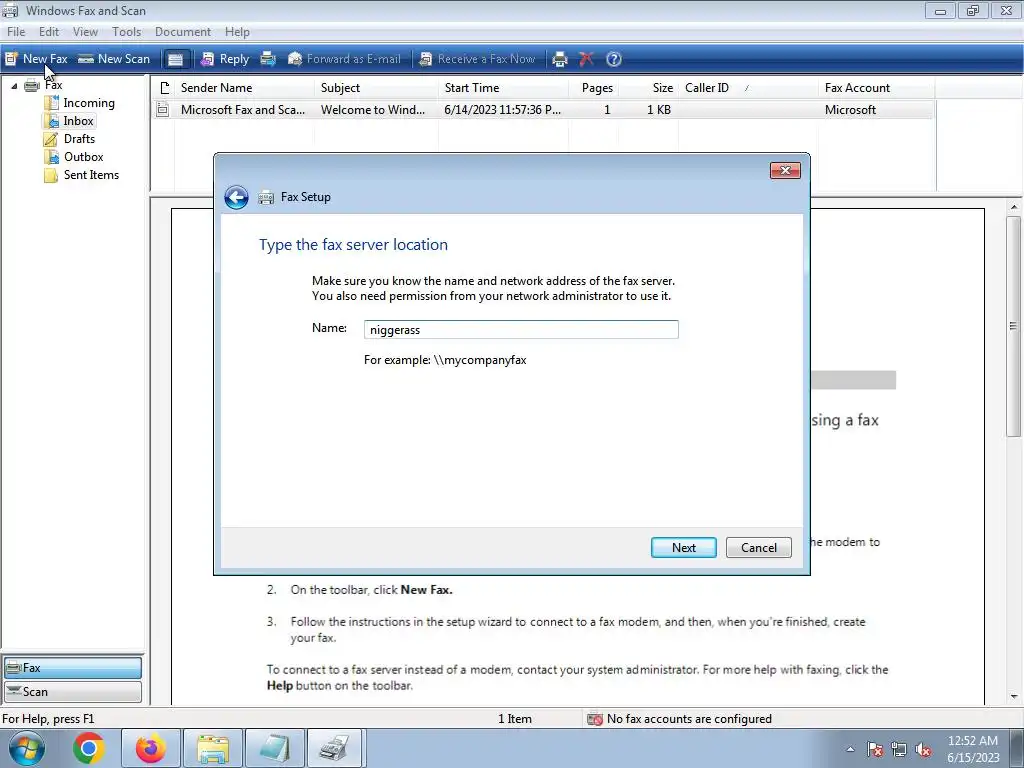Open the Windows Start menu
The height and width of the screenshot is (768, 1024).
coord(27,748)
